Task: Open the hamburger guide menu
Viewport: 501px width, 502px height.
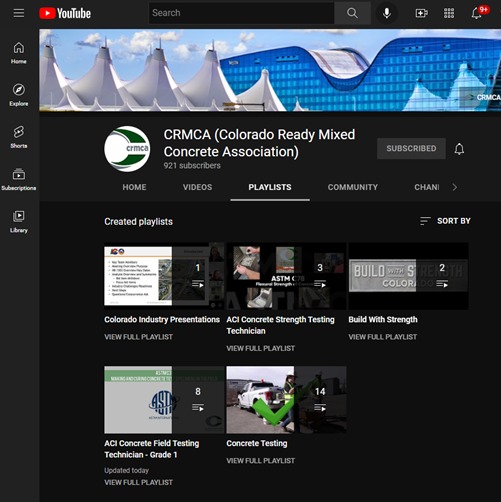Action: coord(19,13)
